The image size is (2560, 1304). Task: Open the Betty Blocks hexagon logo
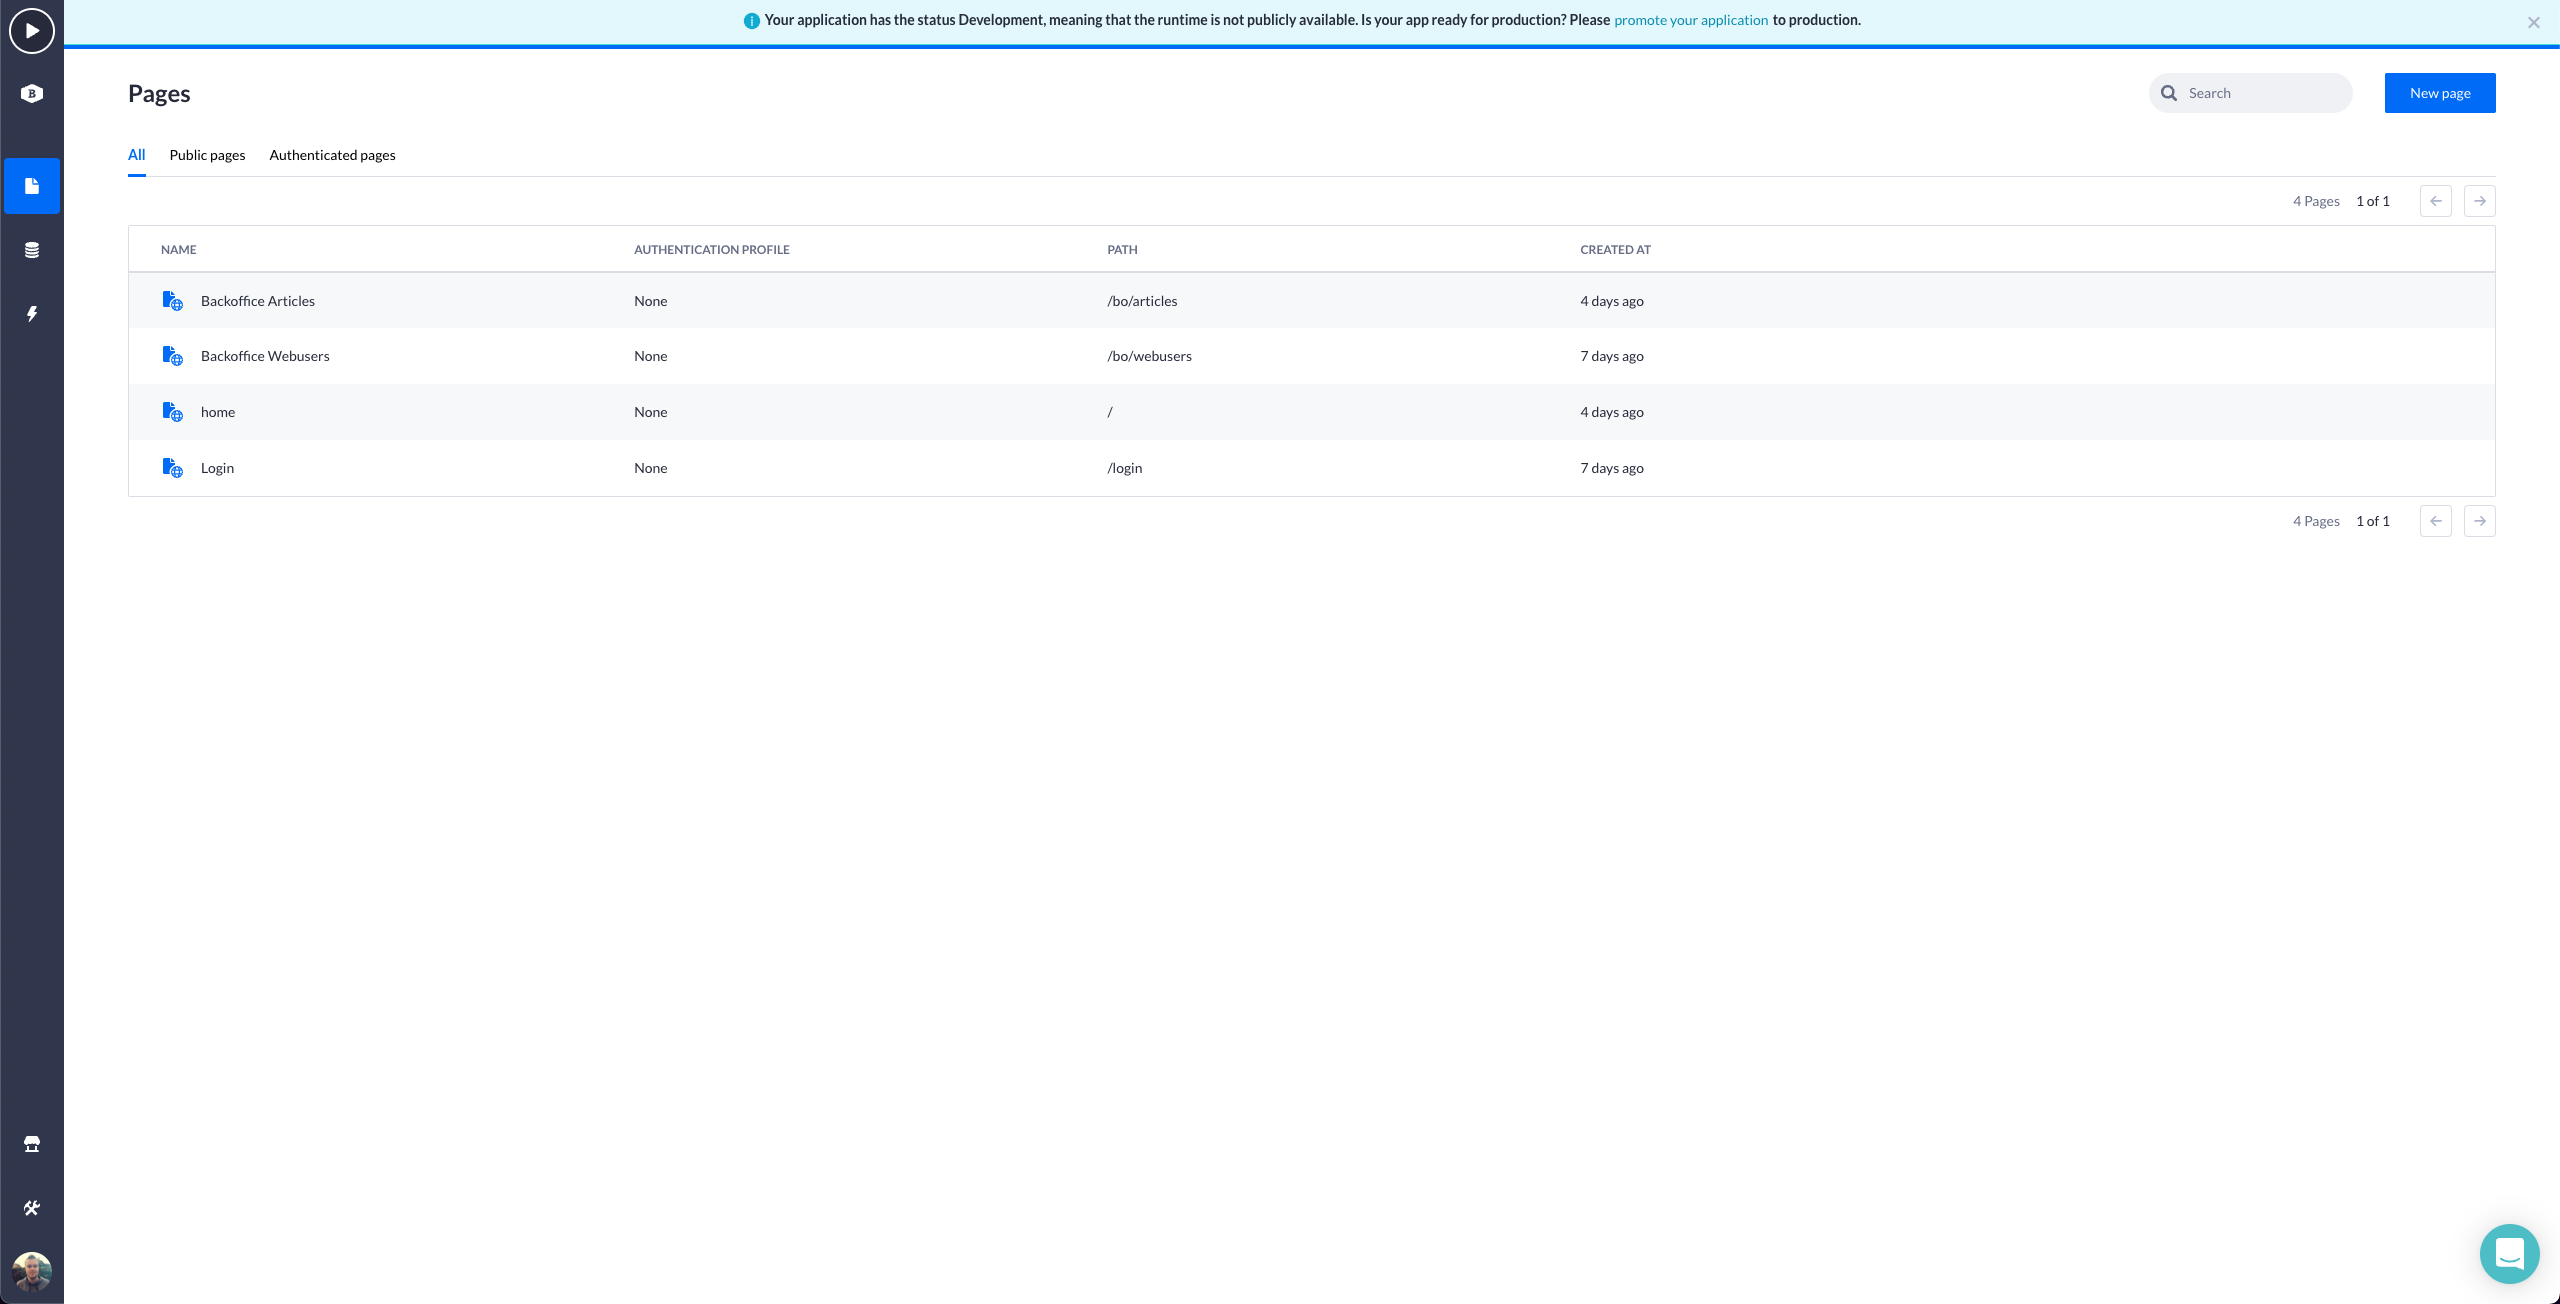coord(32,92)
